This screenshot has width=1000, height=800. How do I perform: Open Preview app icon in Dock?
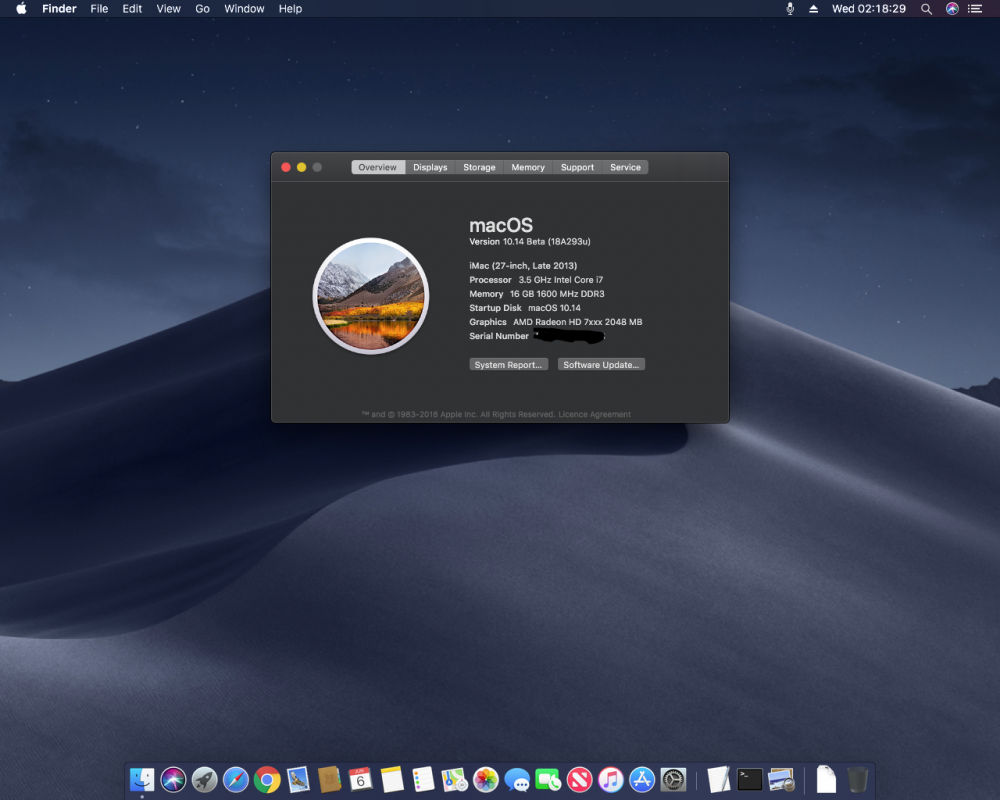pyautogui.click(x=781, y=780)
